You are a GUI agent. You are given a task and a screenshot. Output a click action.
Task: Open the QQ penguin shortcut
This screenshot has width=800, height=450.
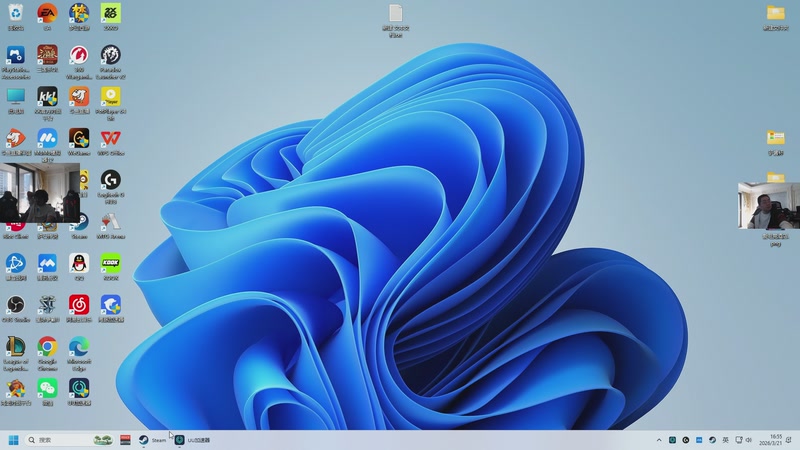pyautogui.click(x=79, y=267)
